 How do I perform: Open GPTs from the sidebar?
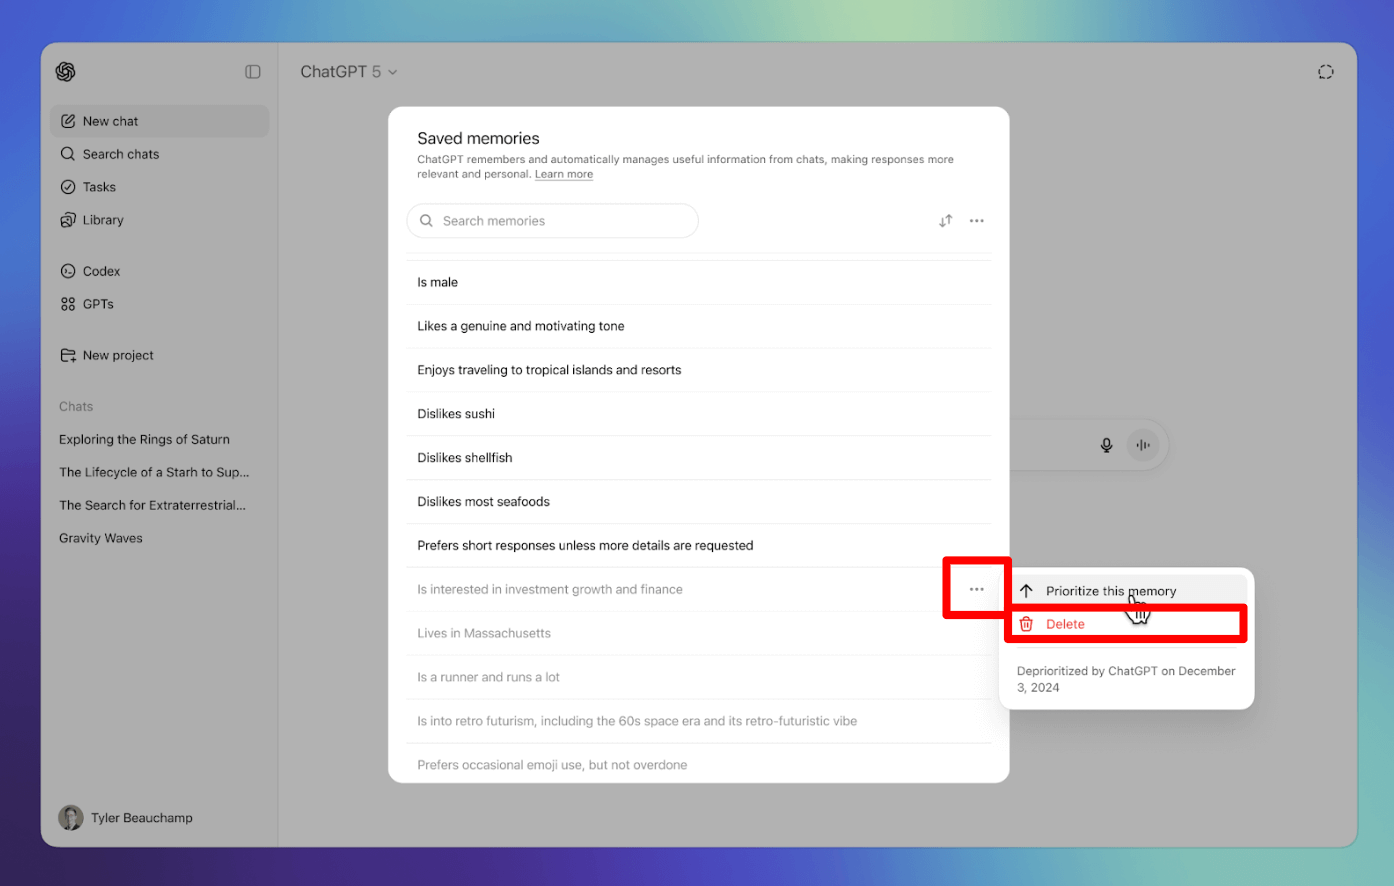(x=98, y=304)
